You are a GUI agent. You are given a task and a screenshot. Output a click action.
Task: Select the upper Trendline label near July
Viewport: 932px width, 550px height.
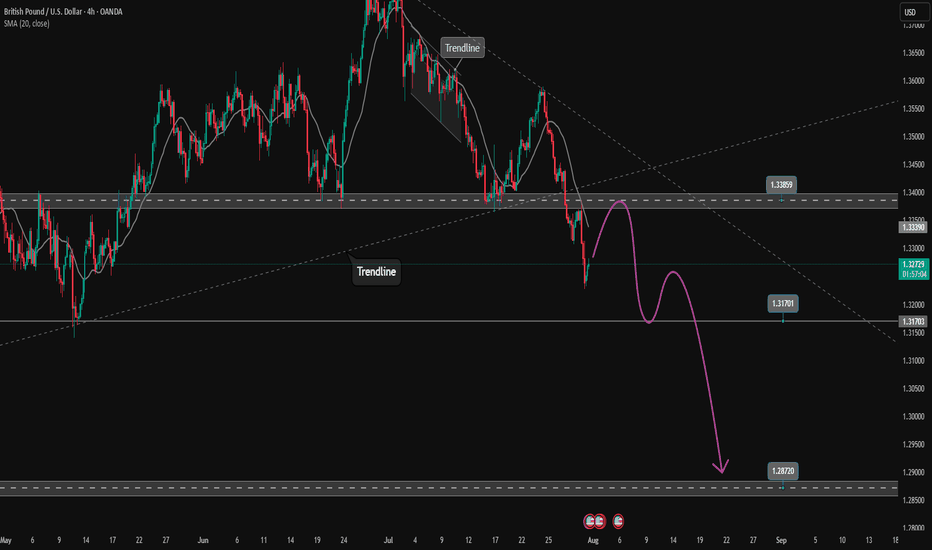click(462, 48)
